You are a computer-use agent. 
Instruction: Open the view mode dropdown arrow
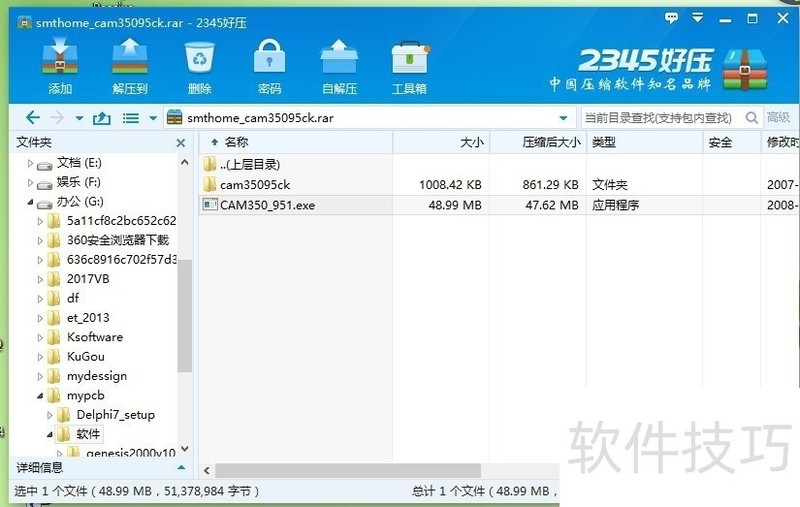(153, 118)
